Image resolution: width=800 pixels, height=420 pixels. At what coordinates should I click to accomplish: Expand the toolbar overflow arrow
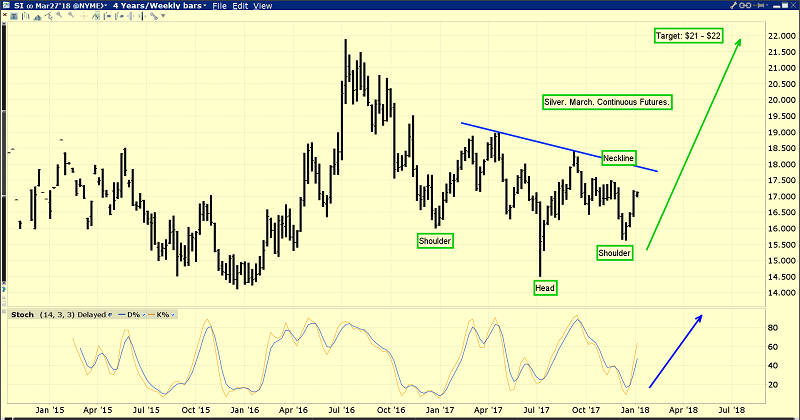[163, 16]
